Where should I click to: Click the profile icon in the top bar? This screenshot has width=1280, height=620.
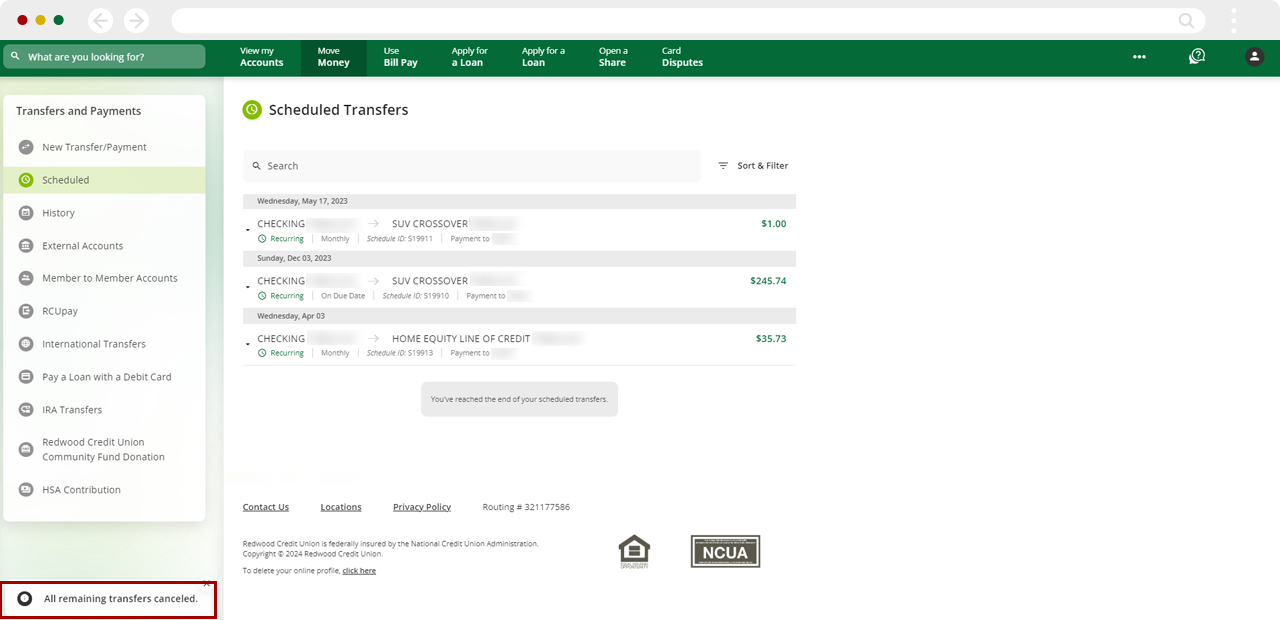click(1254, 56)
